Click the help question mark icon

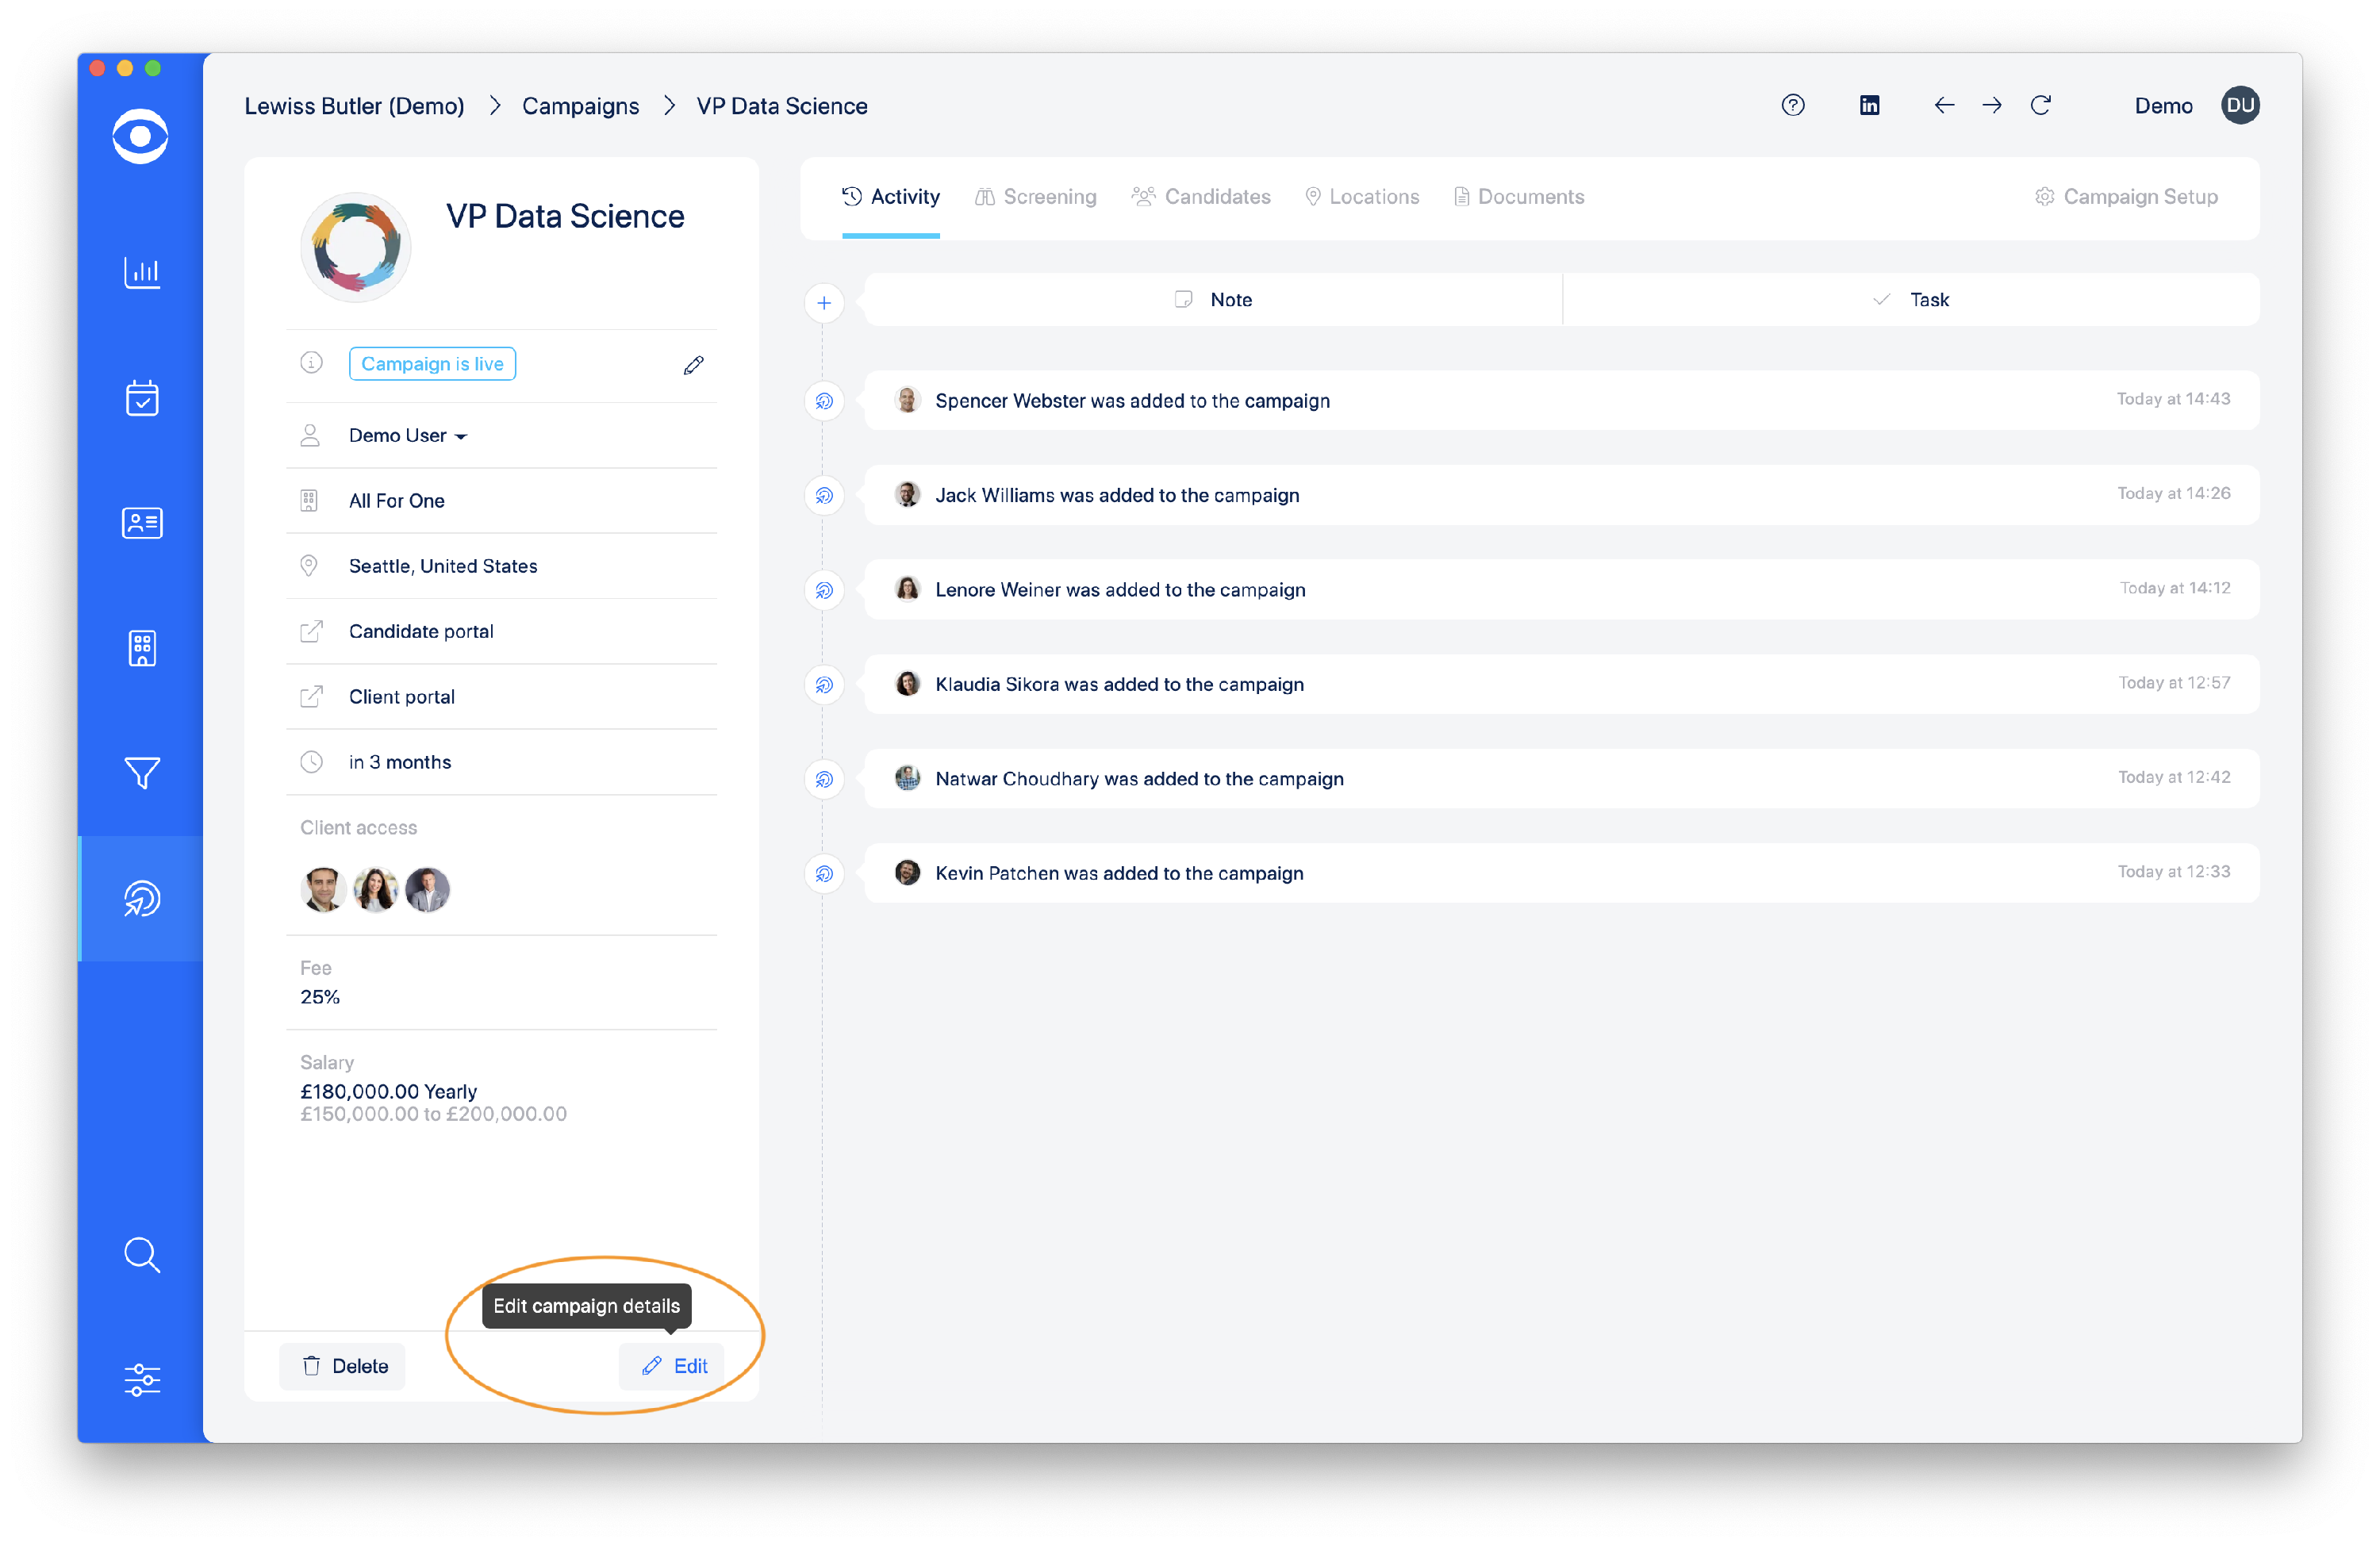coord(1792,105)
